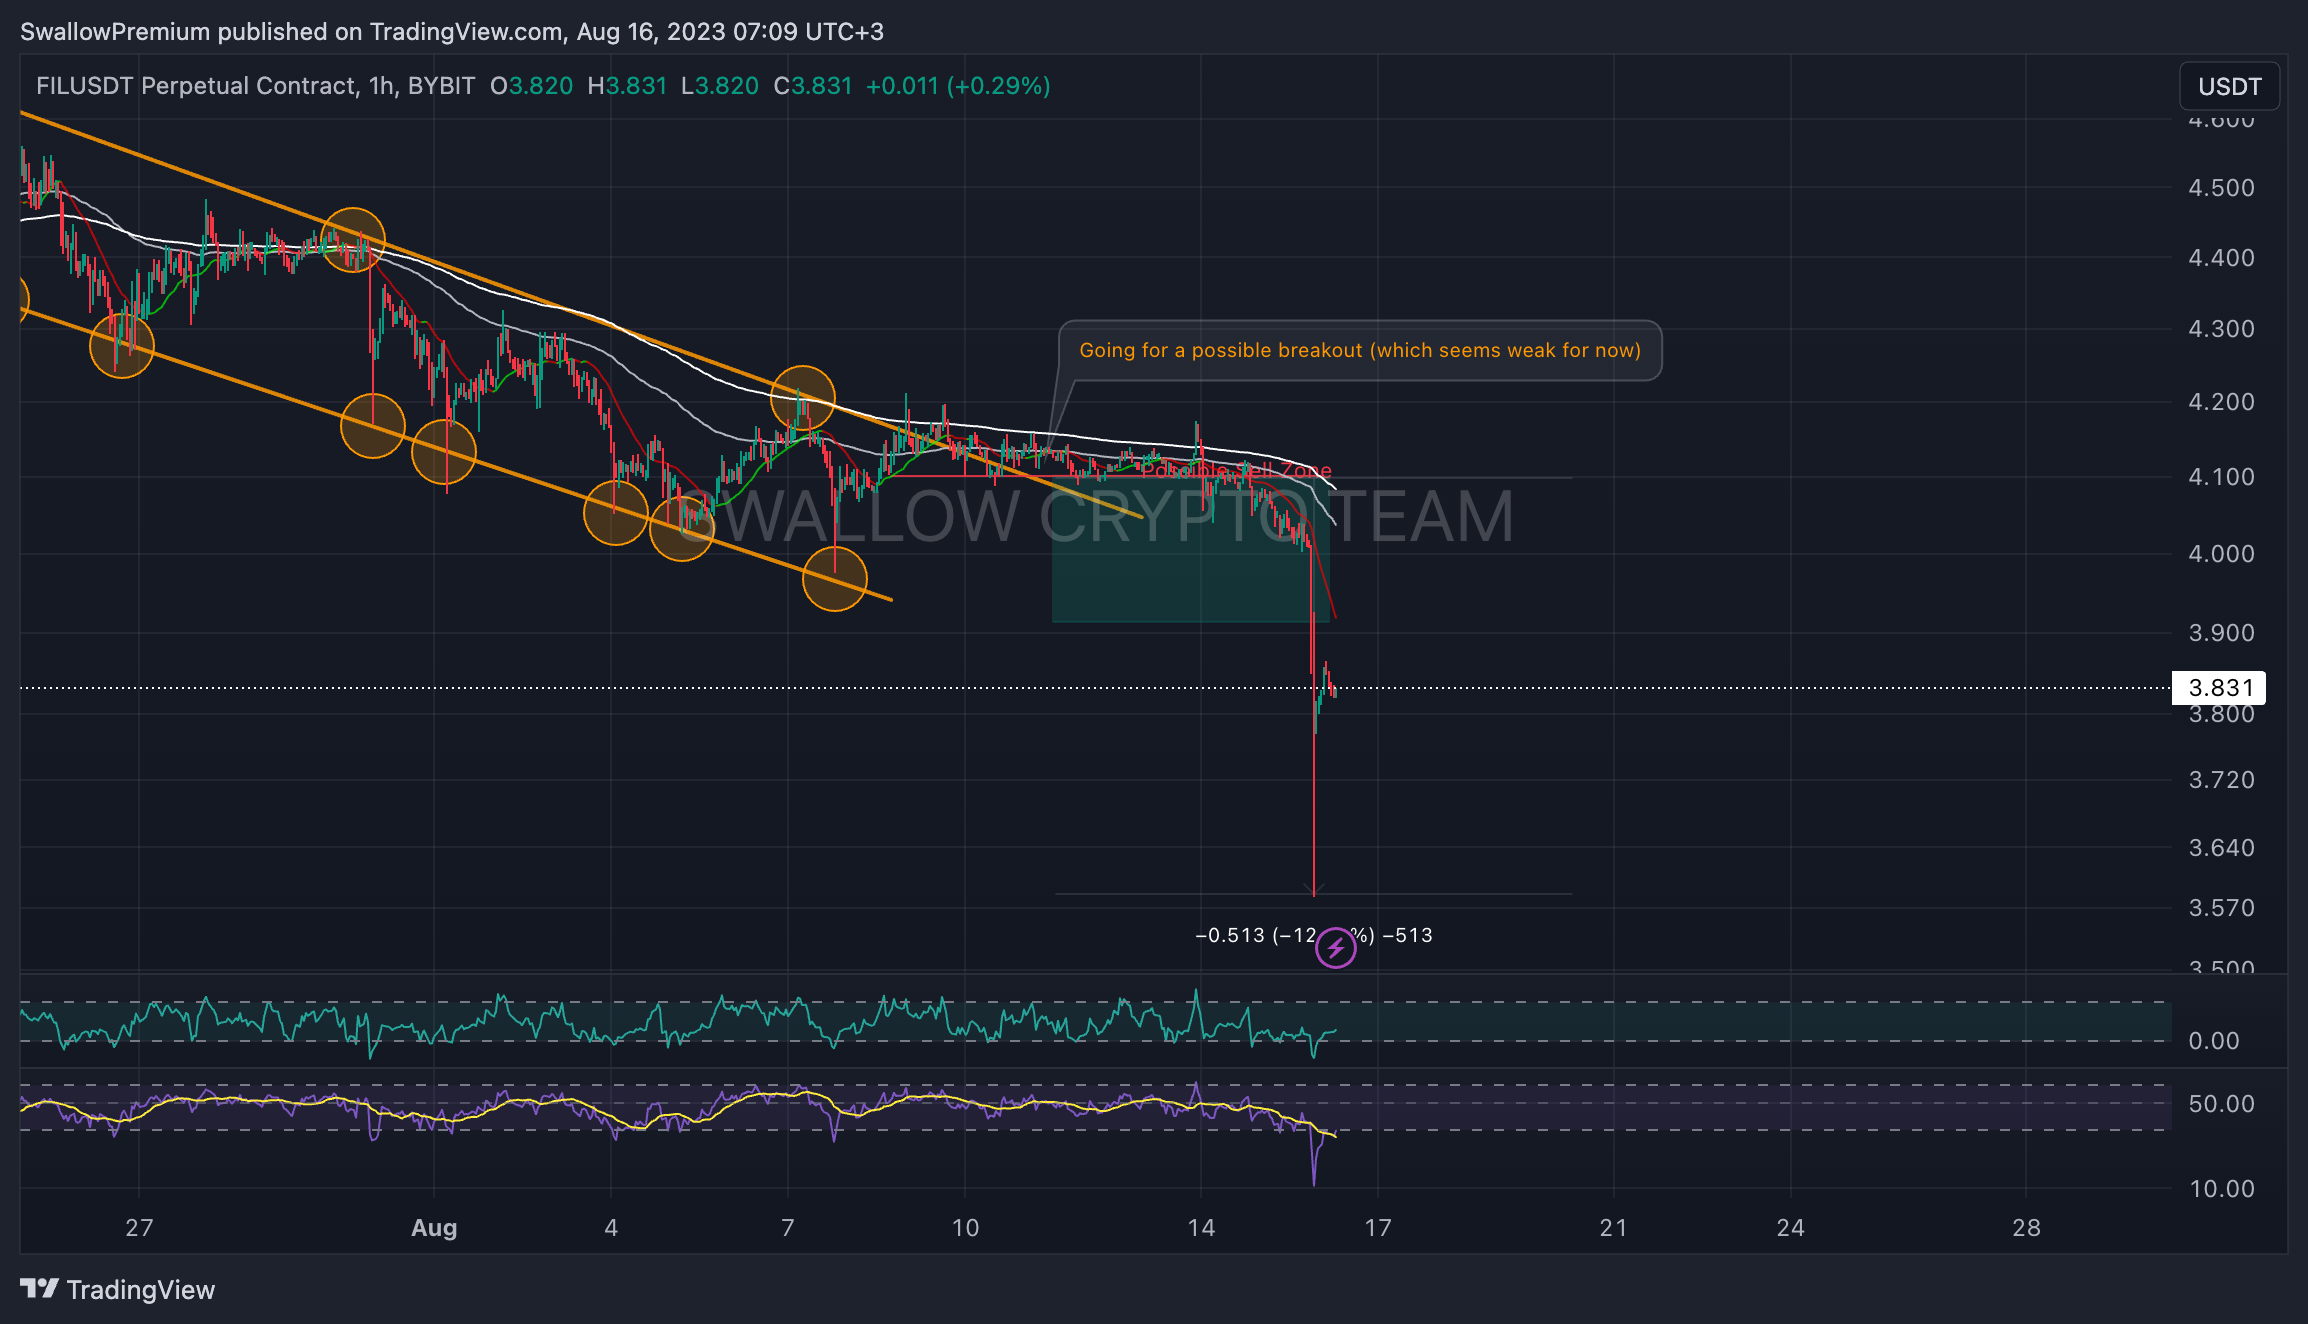Click the purple lightning bolt event icon
The image size is (2308, 1324).
tap(1335, 947)
